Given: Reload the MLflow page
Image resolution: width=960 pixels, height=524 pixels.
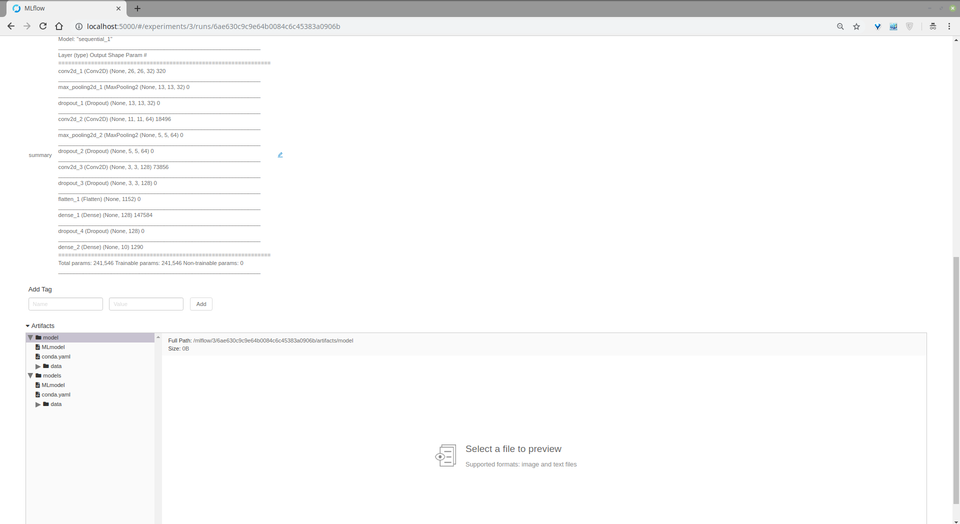Looking at the screenshot, I should [x=43, y=26].
